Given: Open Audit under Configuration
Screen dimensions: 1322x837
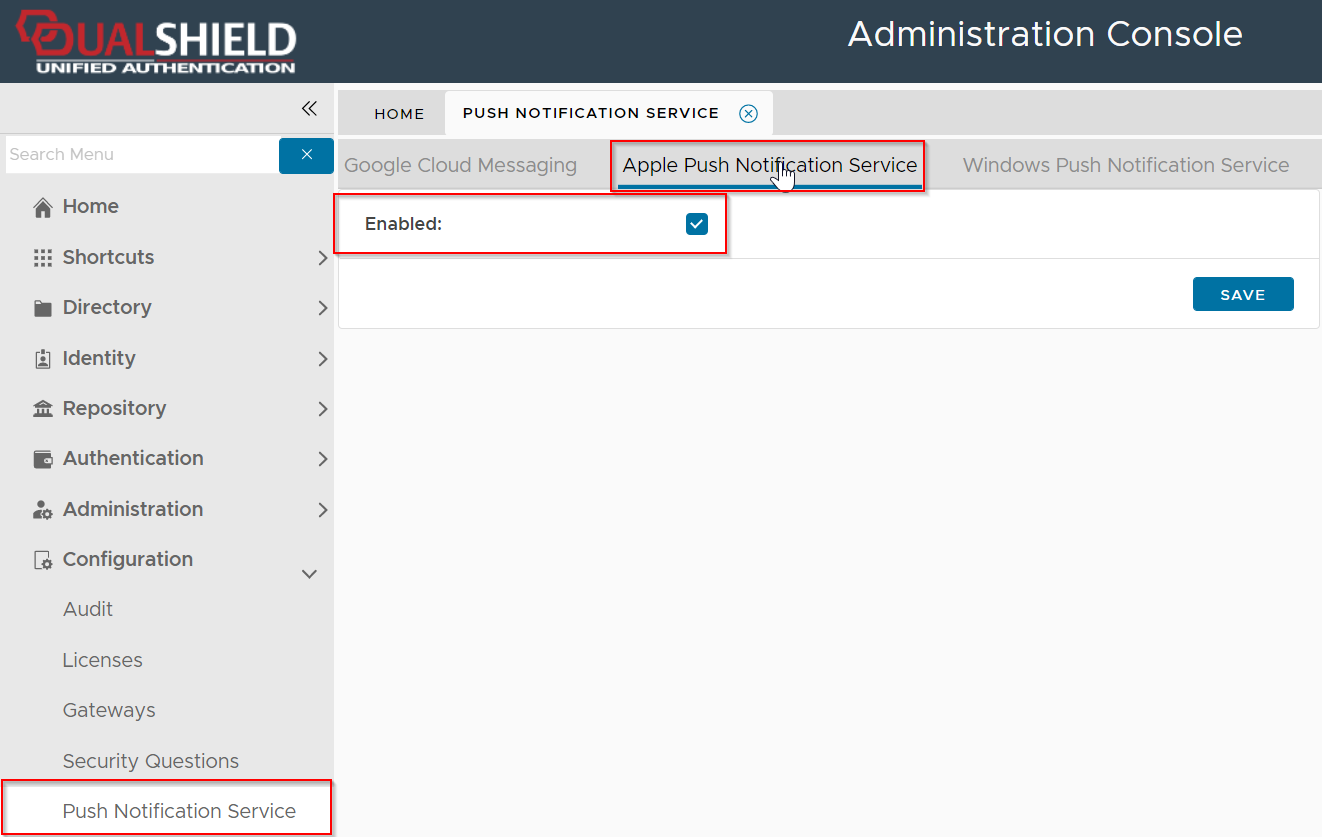Looking at the screenshot, I should [x=88, y=609].
